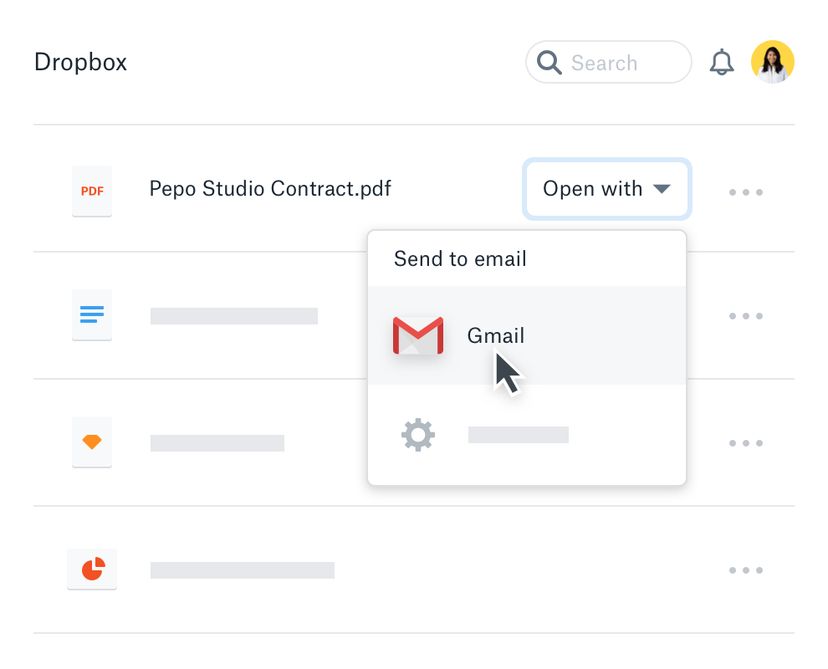Screen dimensions: 828x669
Task: Open the three-dot menu for the pie chart file
Action: pyautogui.click(x=746, y=569)
